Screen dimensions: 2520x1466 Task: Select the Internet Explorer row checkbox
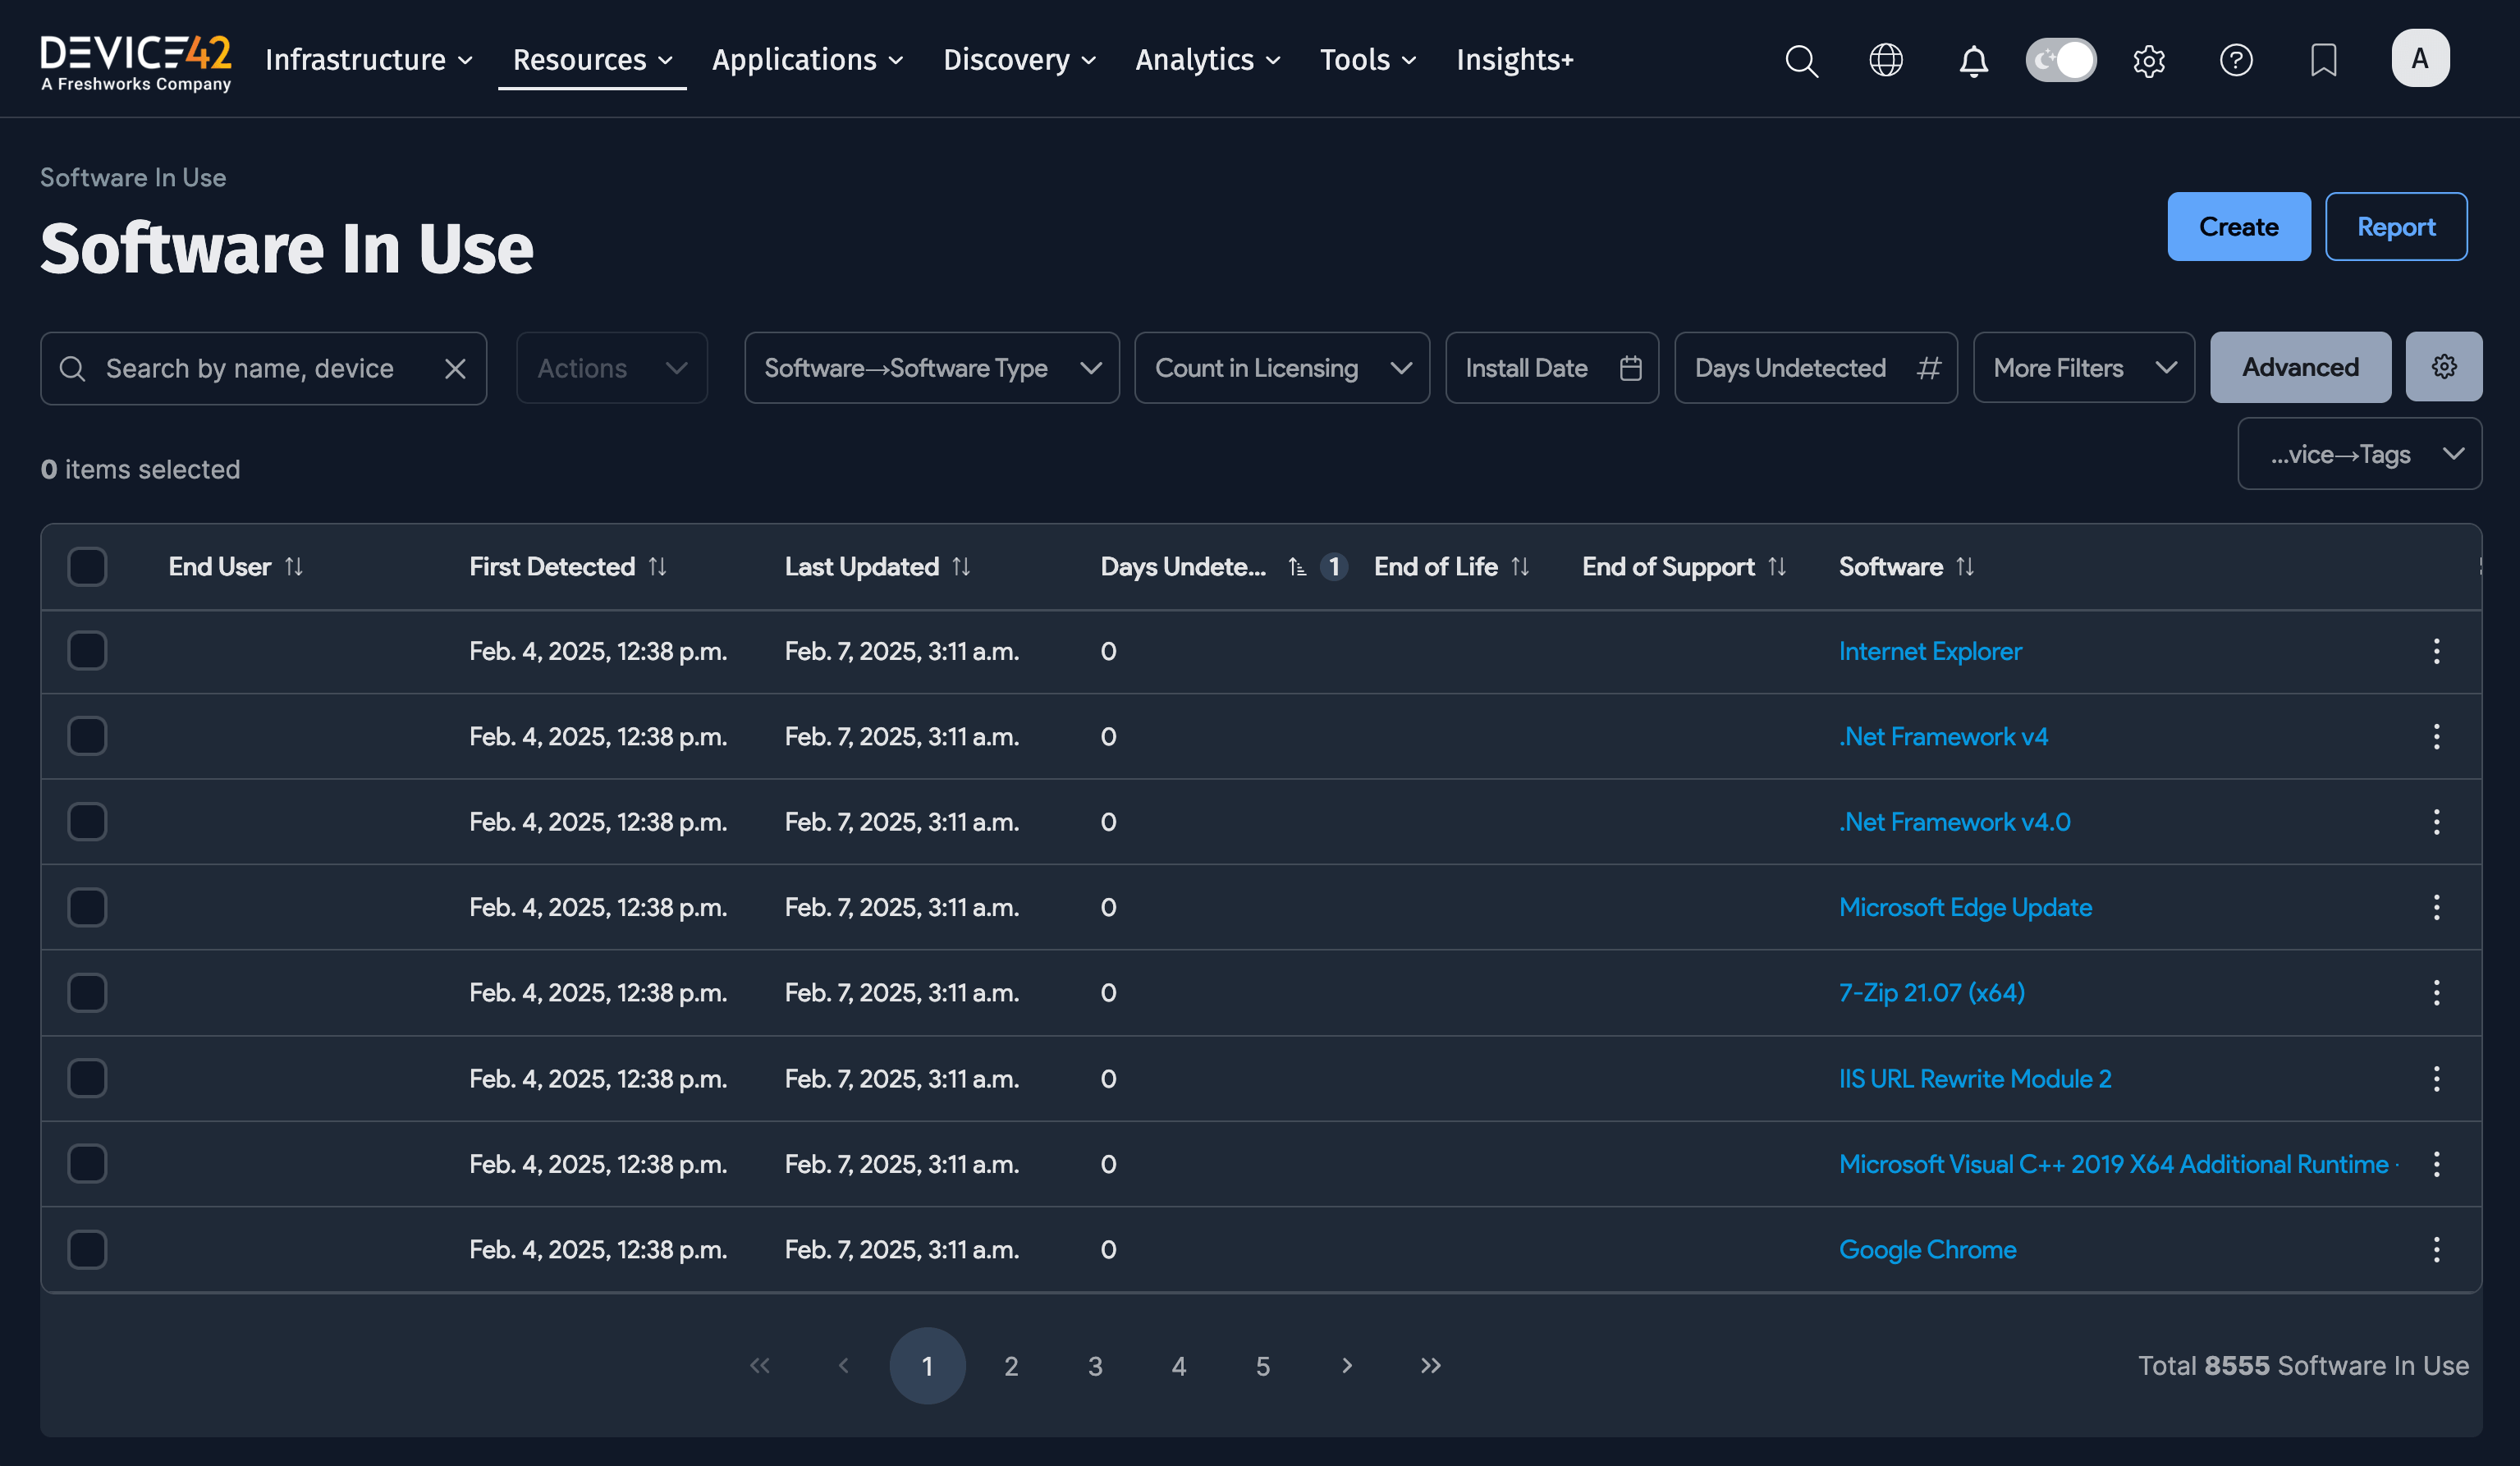(x=87, y=651)
